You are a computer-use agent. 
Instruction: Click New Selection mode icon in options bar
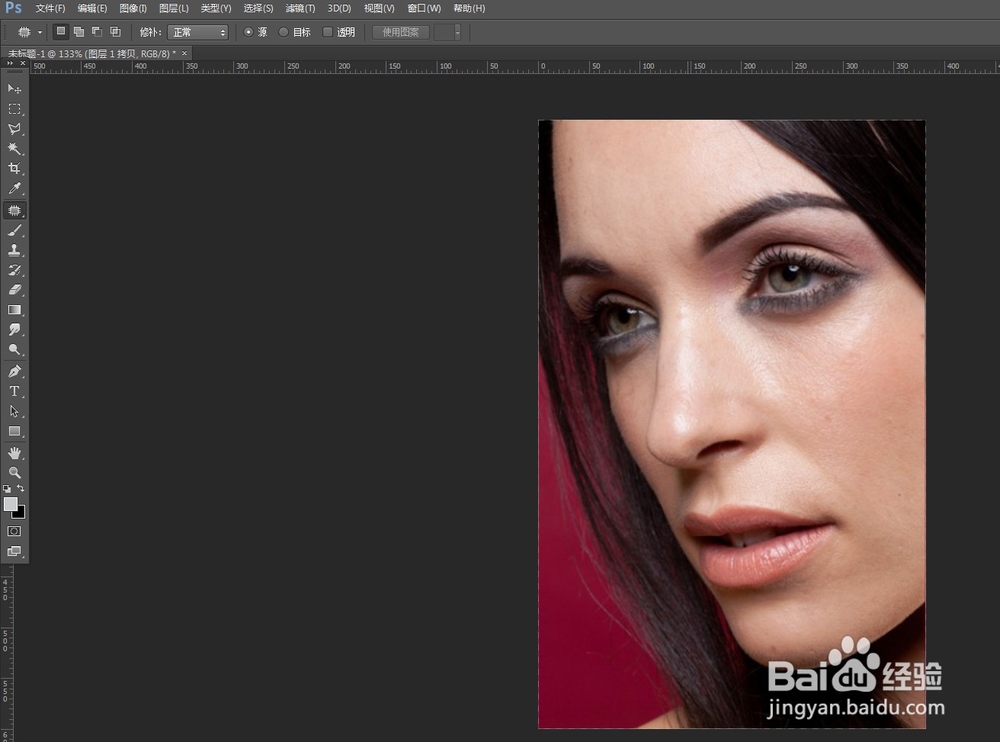pyautogui.click(x=61, y=31)
